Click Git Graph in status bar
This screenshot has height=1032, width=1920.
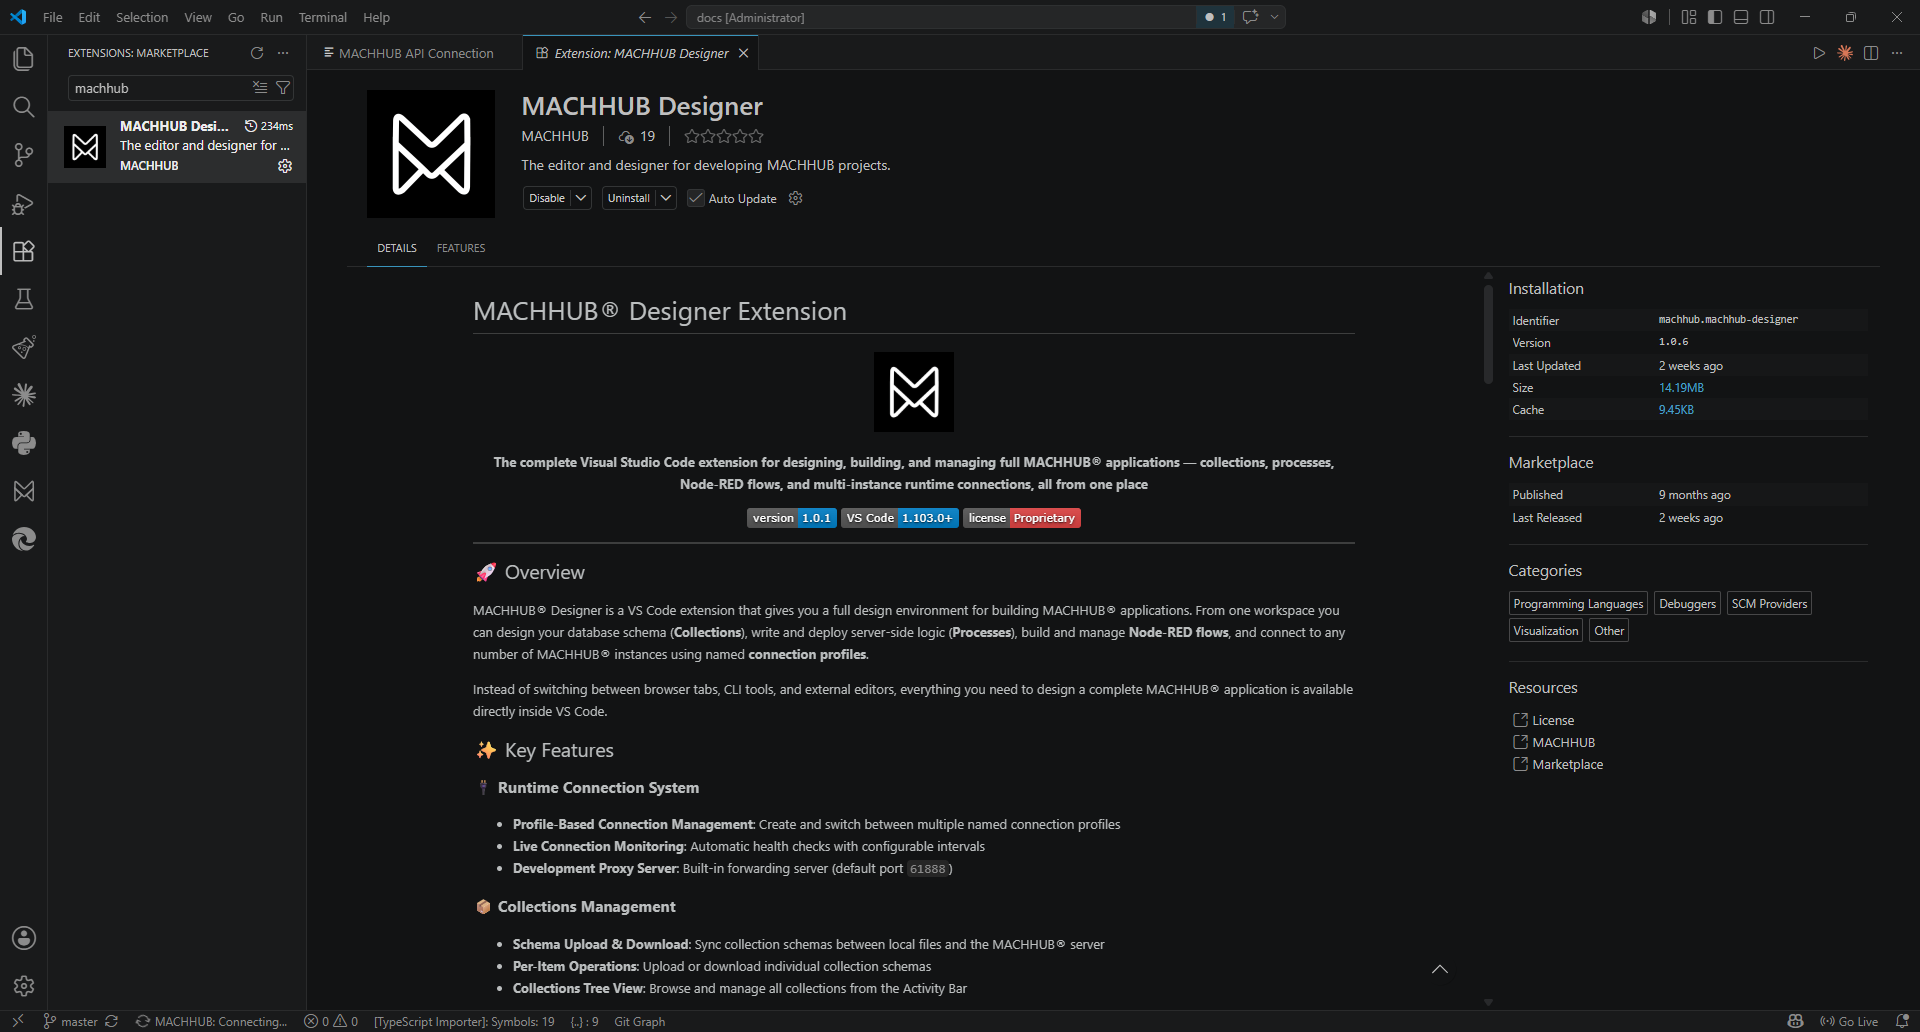(x=639, y=1021)
